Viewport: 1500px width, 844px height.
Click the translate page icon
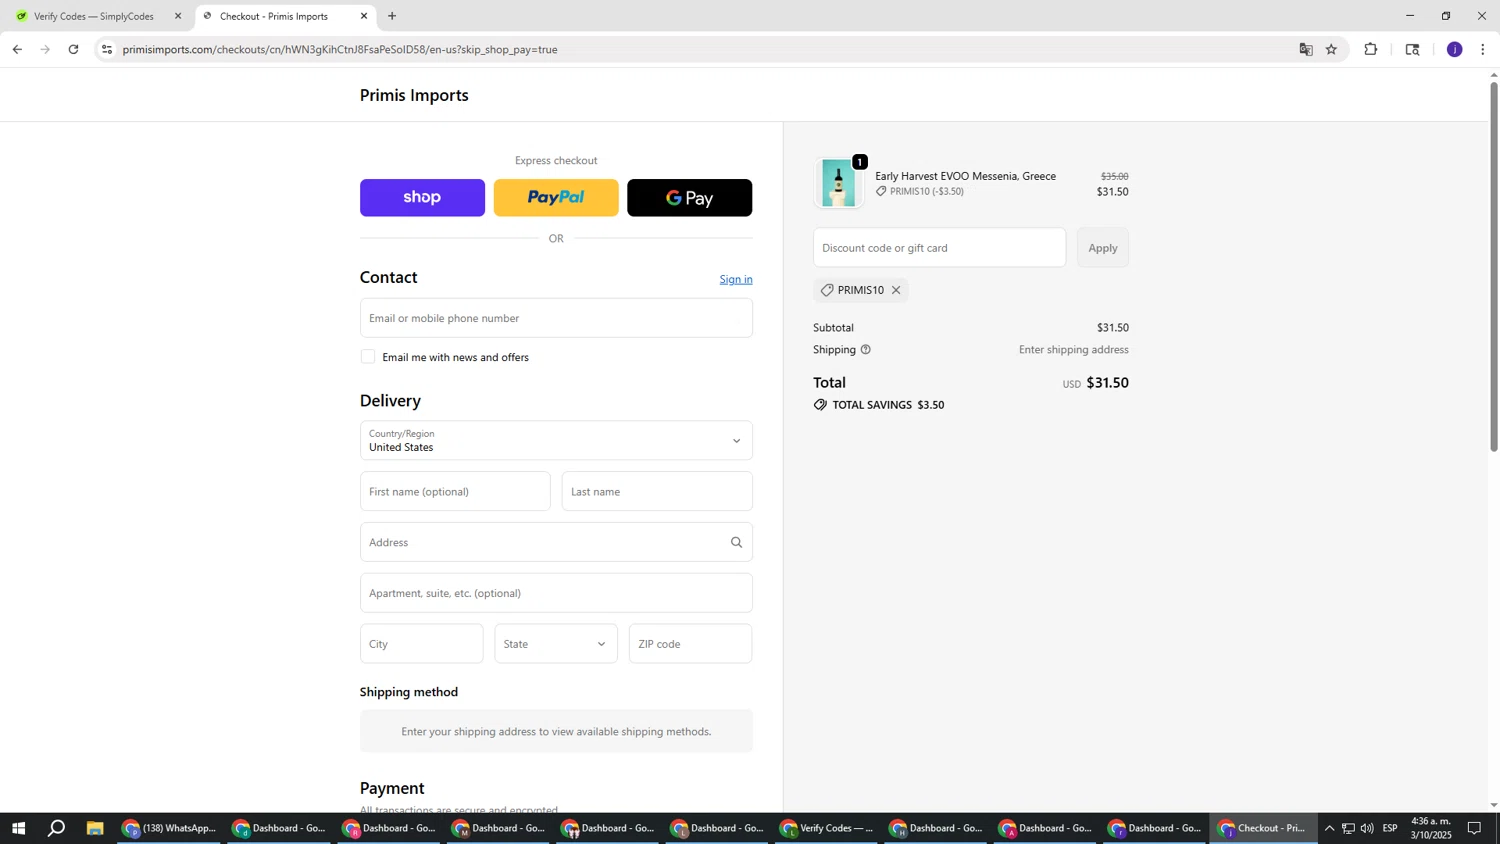click(x=1305, y=49)
